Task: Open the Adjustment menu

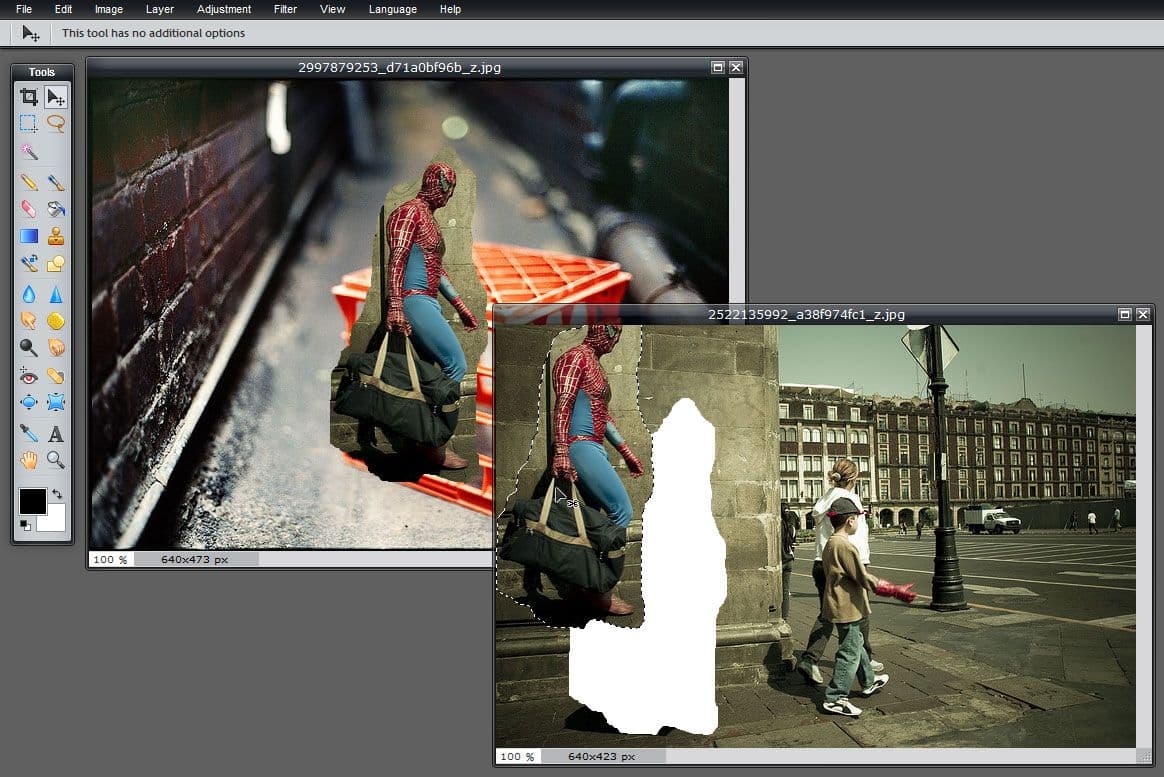Action: pyautogui.click(x=223, y=9)
